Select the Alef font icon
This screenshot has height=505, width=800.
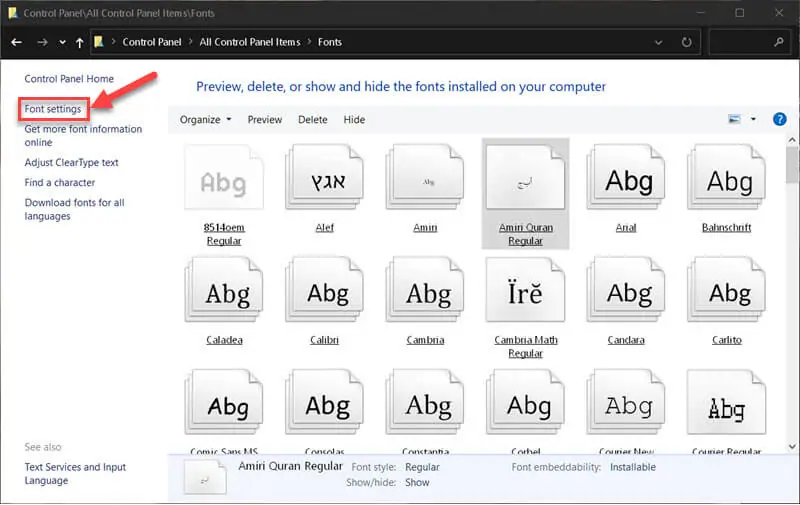pyautogui.click(x=324, y=177)
